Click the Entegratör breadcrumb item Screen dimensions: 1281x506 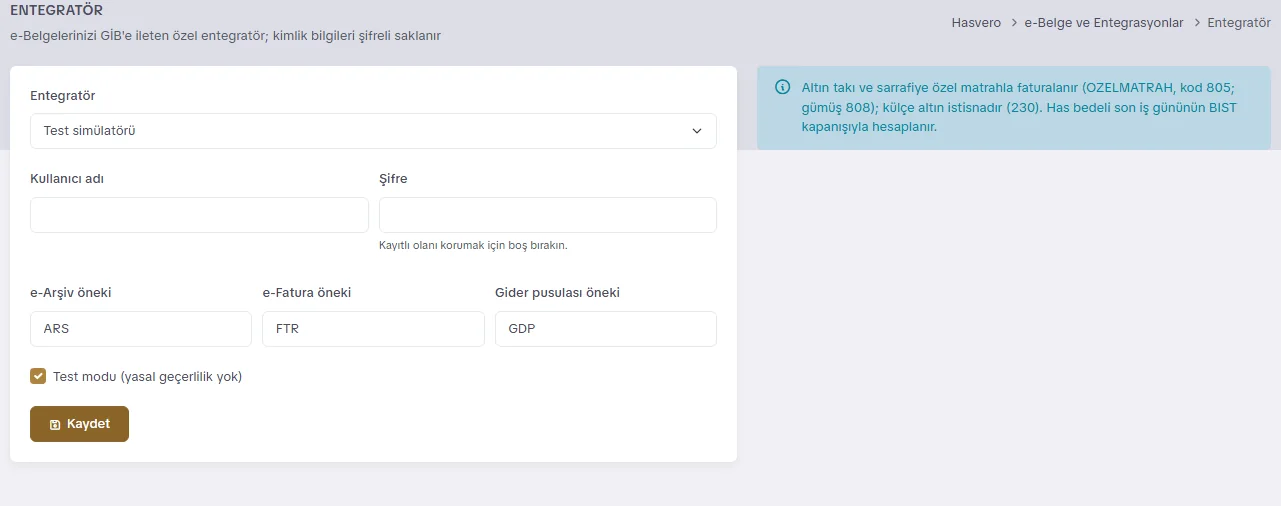point(1239,22)
